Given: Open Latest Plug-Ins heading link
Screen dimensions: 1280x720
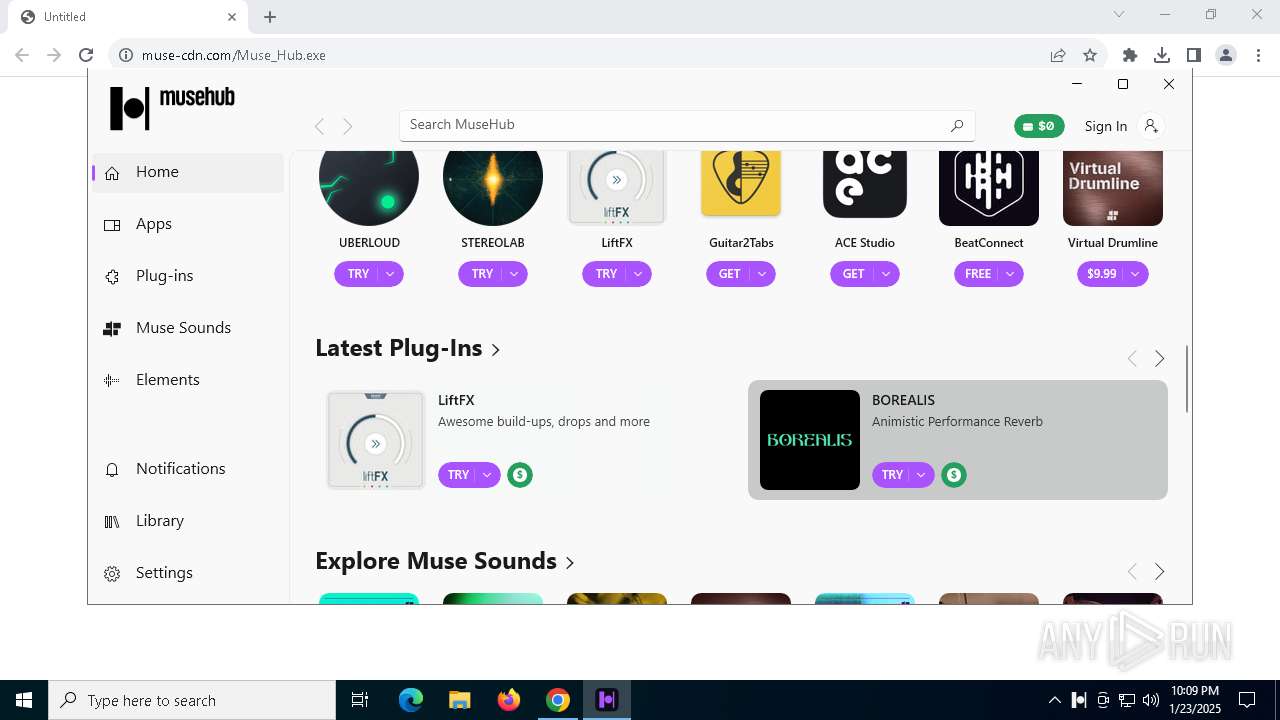Looking at the screenshot, I should [x=408, y=348].
